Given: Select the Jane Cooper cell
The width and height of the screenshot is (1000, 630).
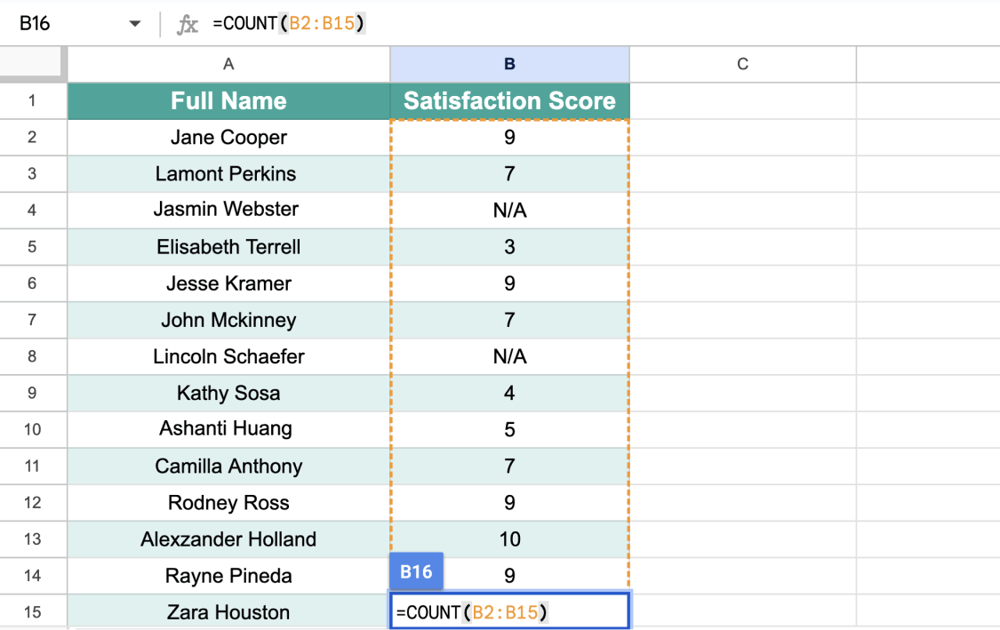Looking at the screenshot, I should [228, 138].
